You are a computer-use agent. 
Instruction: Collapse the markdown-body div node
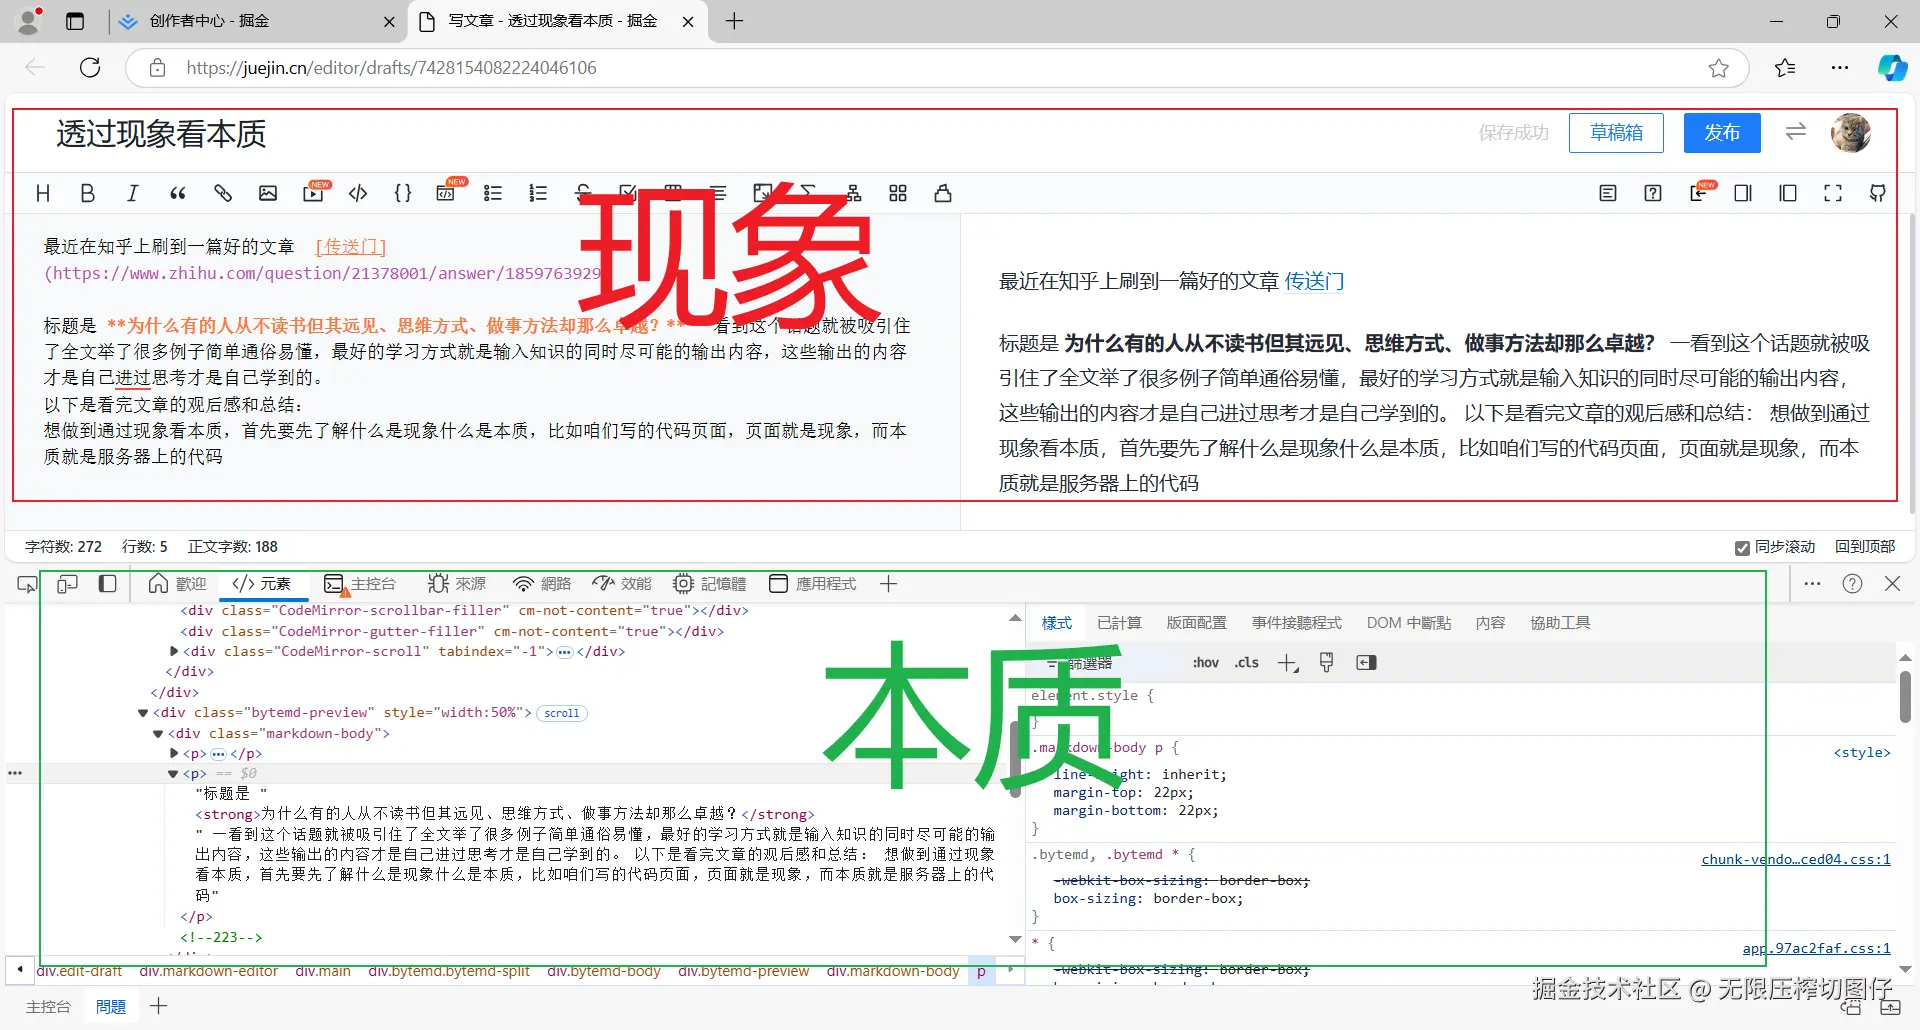158,734
